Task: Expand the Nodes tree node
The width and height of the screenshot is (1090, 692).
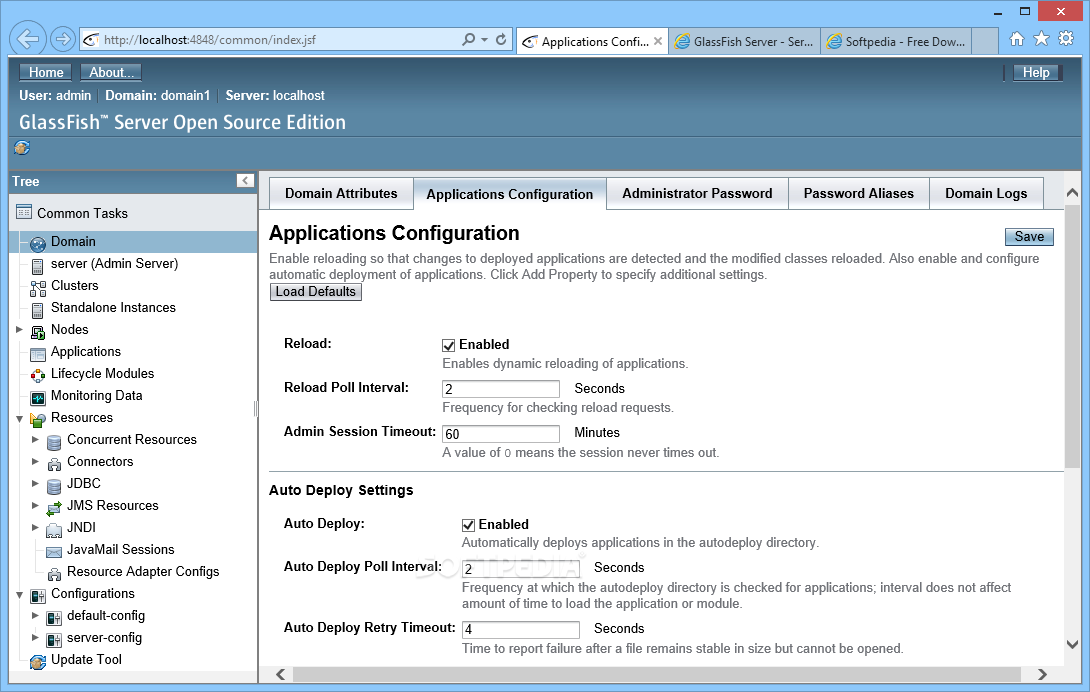Action: coord(20,330)
